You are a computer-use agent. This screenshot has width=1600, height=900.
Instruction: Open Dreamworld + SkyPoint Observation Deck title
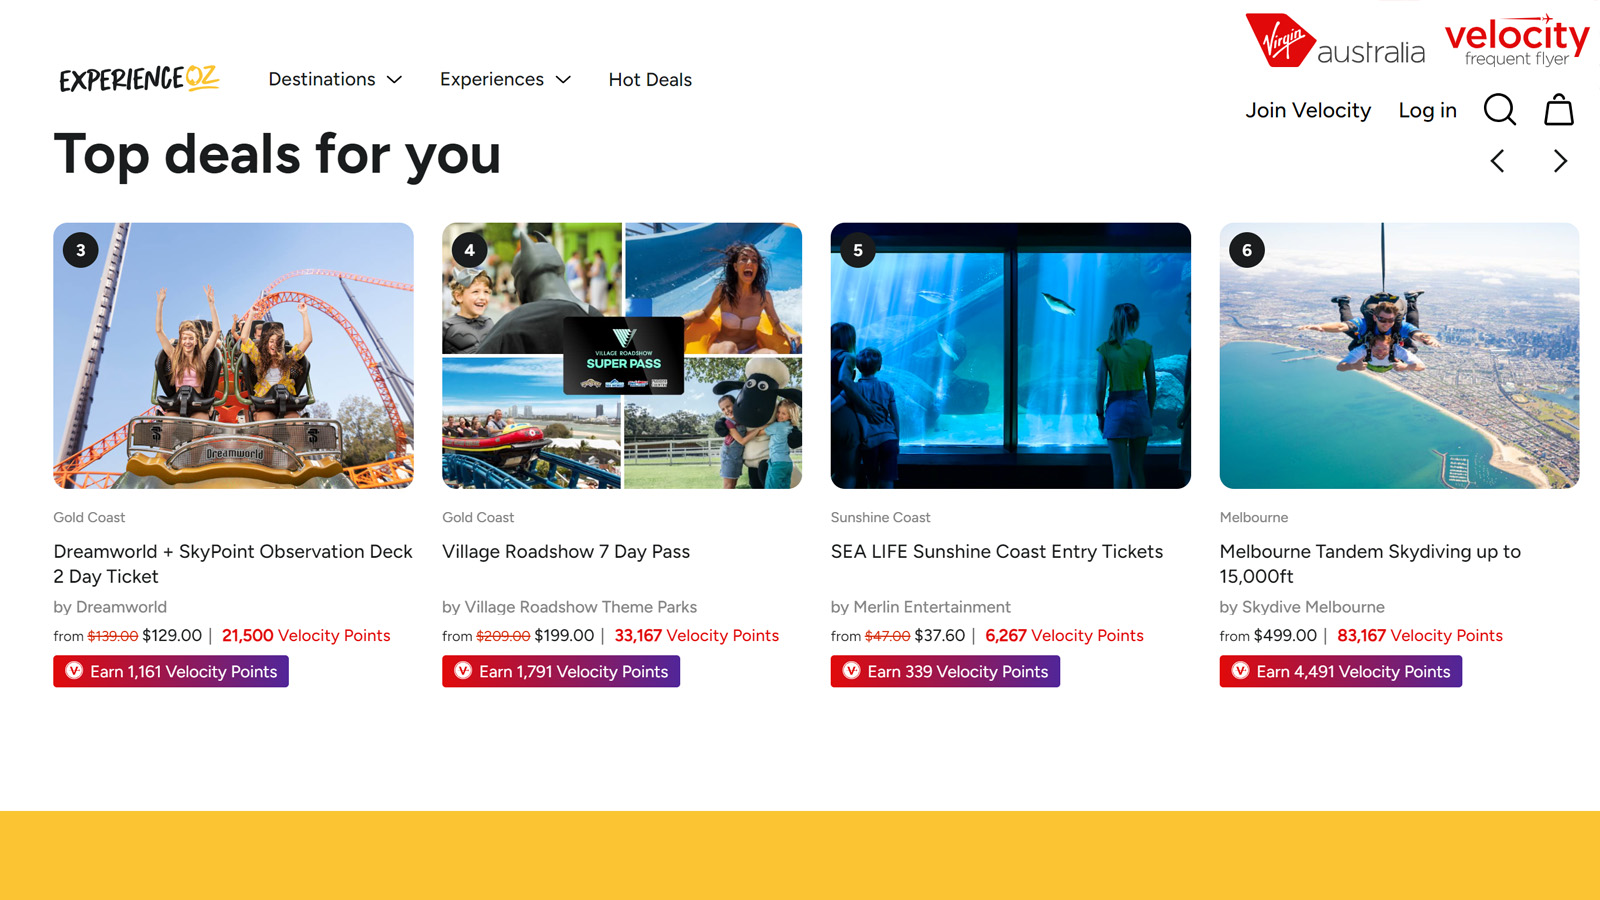[233, 564]
